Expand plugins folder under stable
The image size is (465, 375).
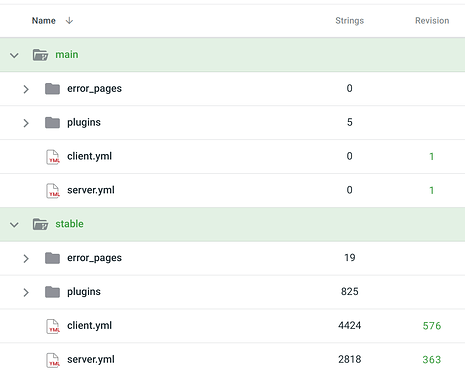[x=26, y=292]
